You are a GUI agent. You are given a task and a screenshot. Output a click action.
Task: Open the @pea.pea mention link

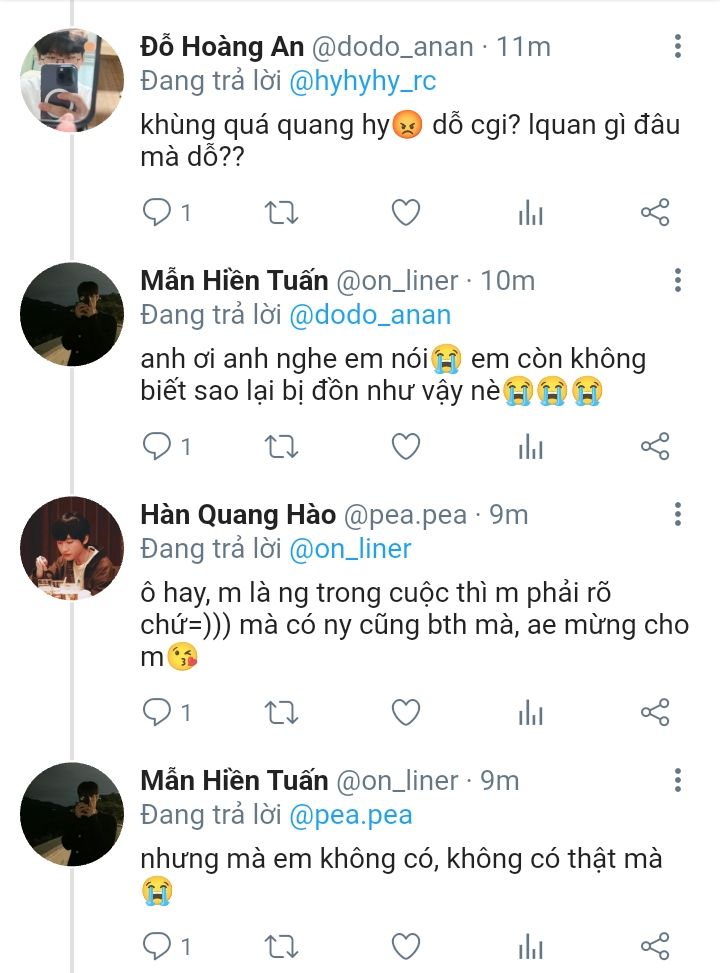tap(351, 815)
